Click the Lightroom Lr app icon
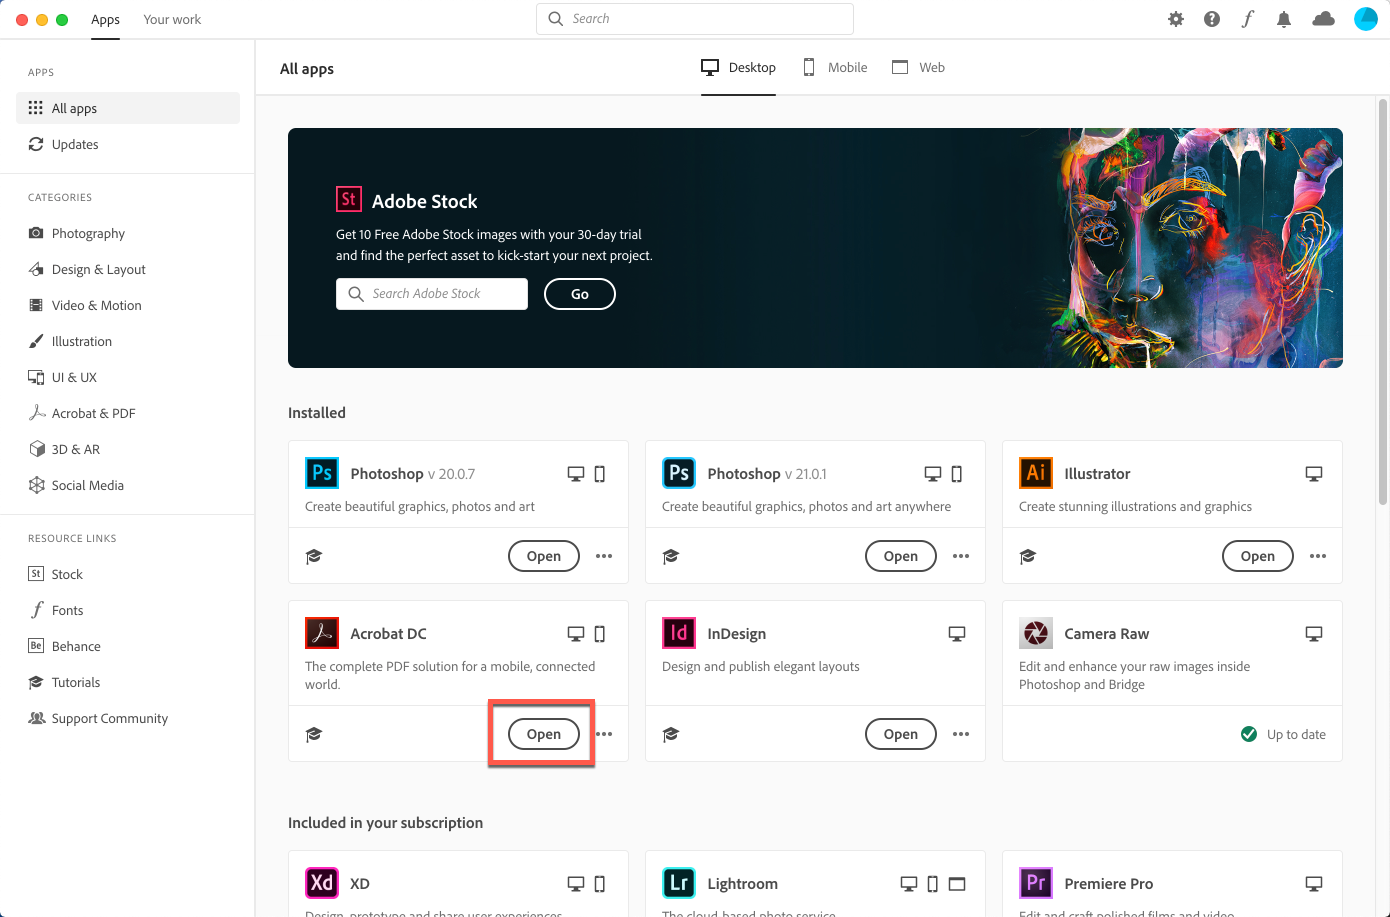The image size is (1390, 917). pos(679,883)
